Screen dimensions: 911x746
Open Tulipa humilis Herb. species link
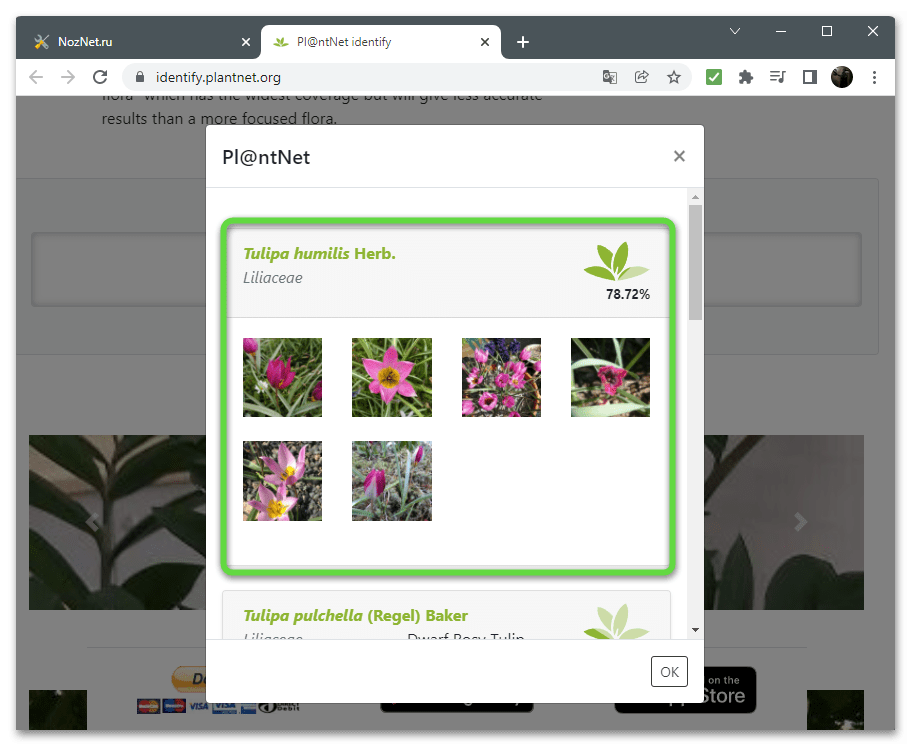click(319, 253)
